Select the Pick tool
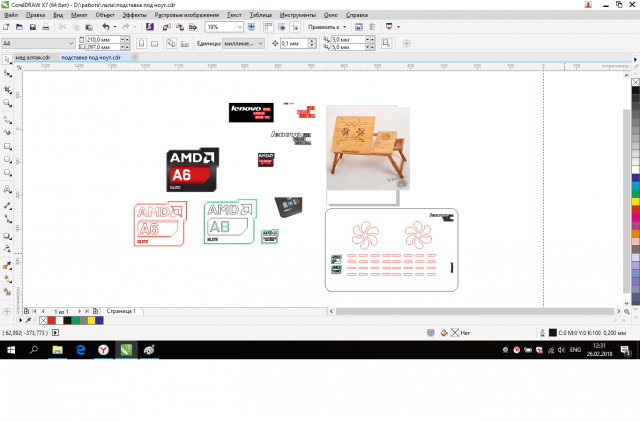Viewport: 640px width, 421px height. click(x=7, y=60)
